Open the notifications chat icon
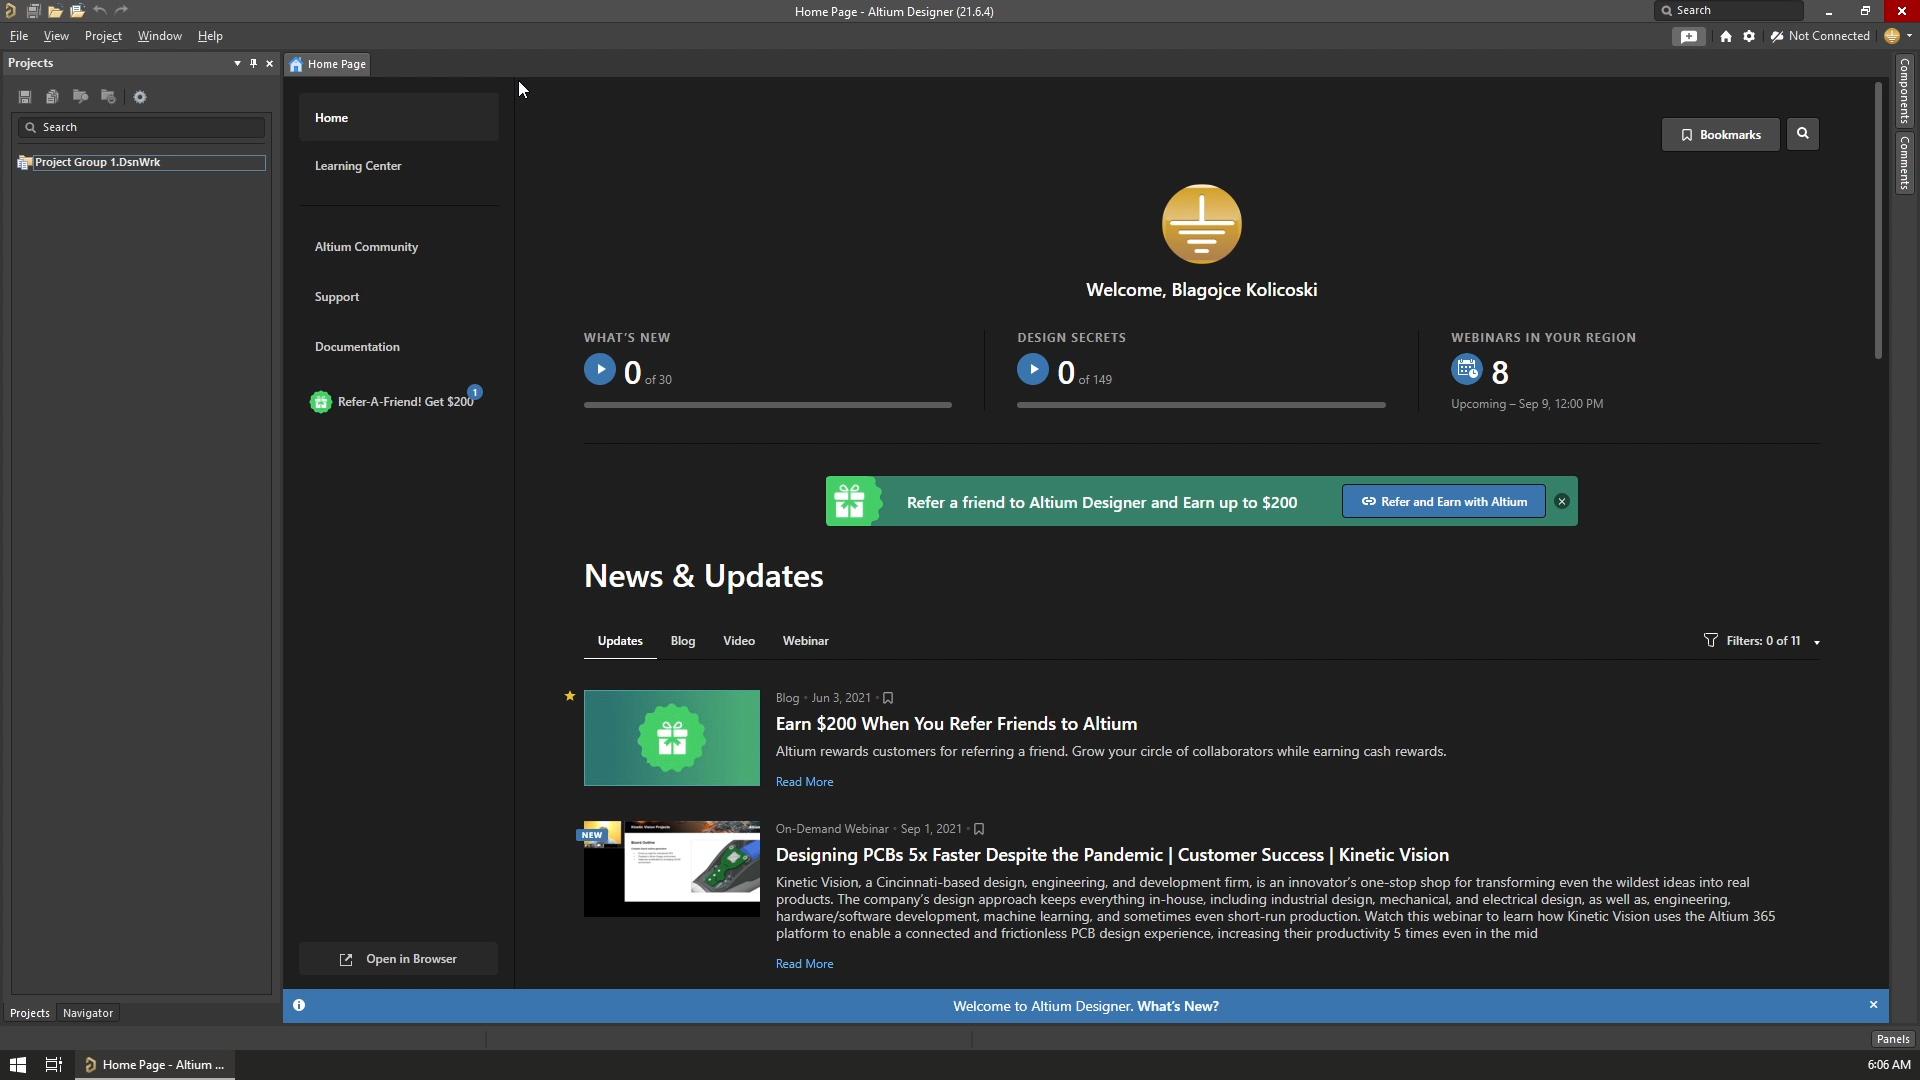 [1689, 36]
